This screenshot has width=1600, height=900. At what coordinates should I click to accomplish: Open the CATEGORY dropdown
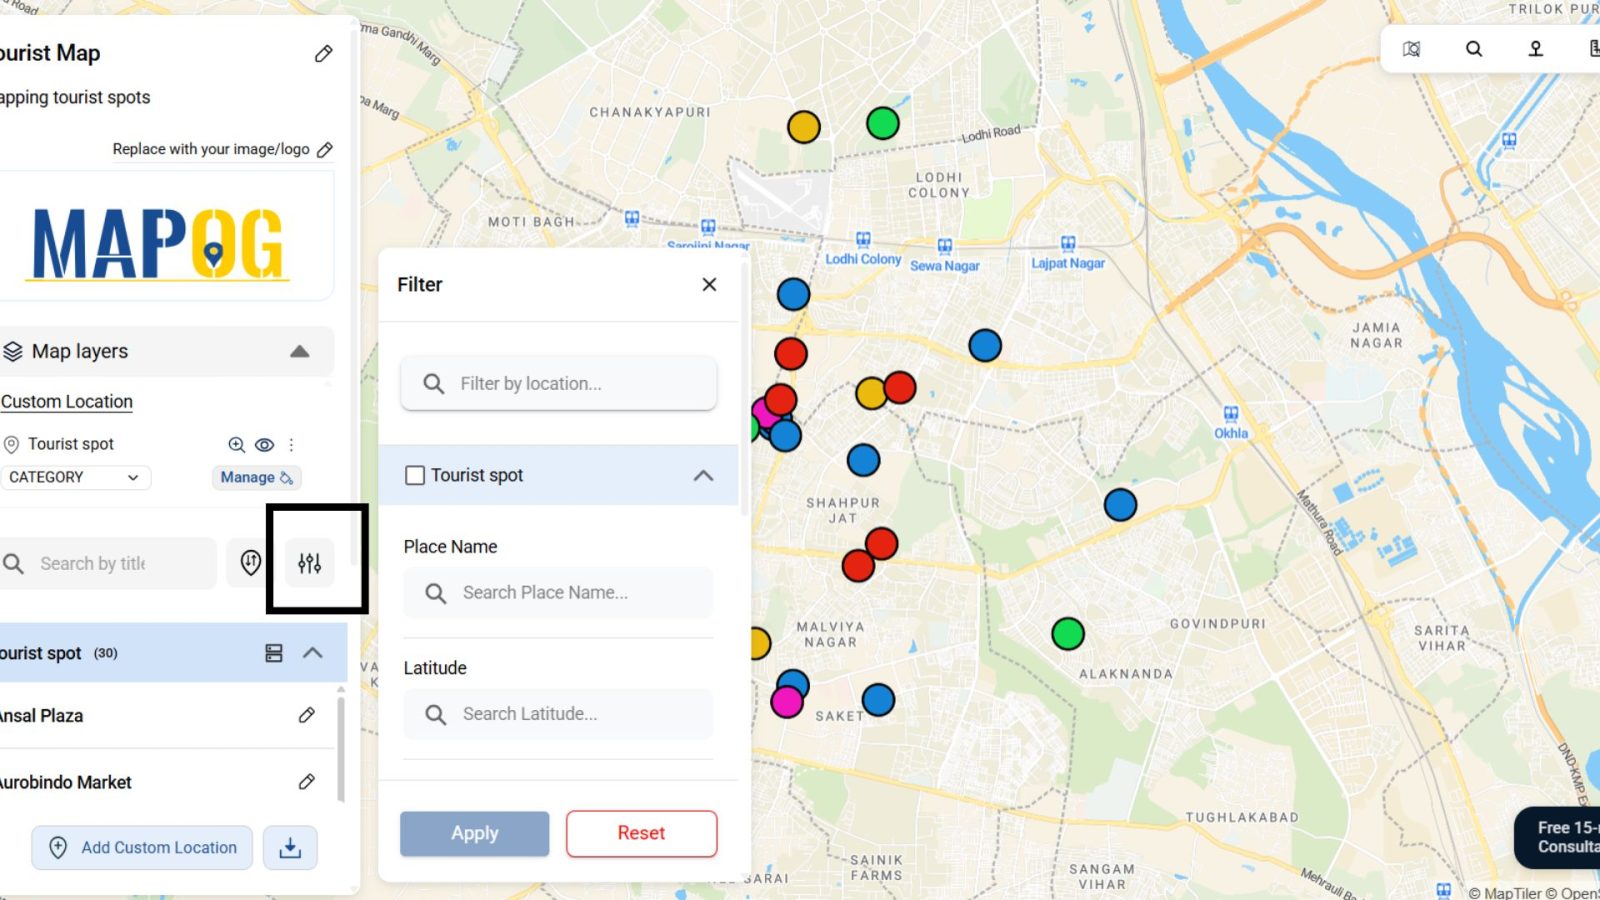75,477
